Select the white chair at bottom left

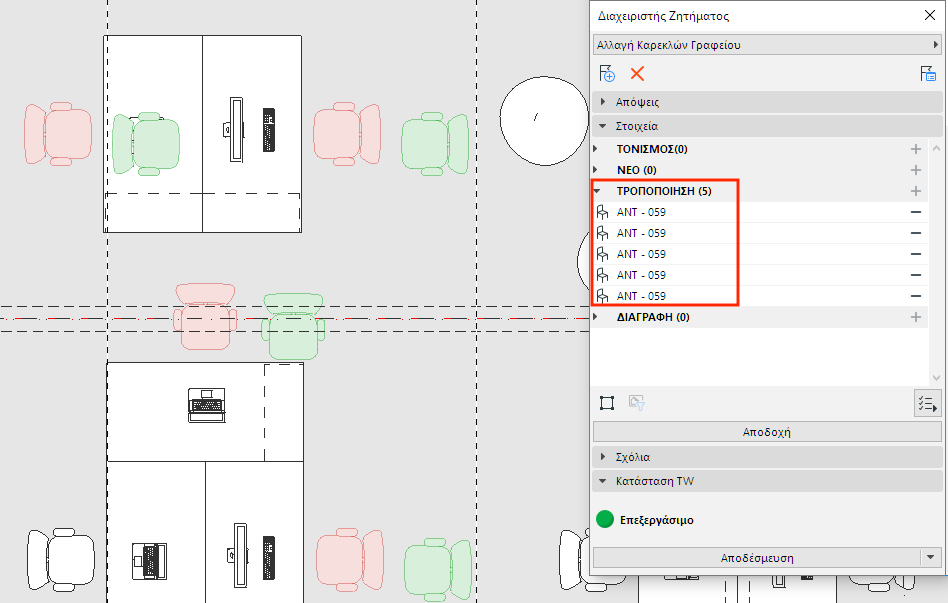(60, 559)
